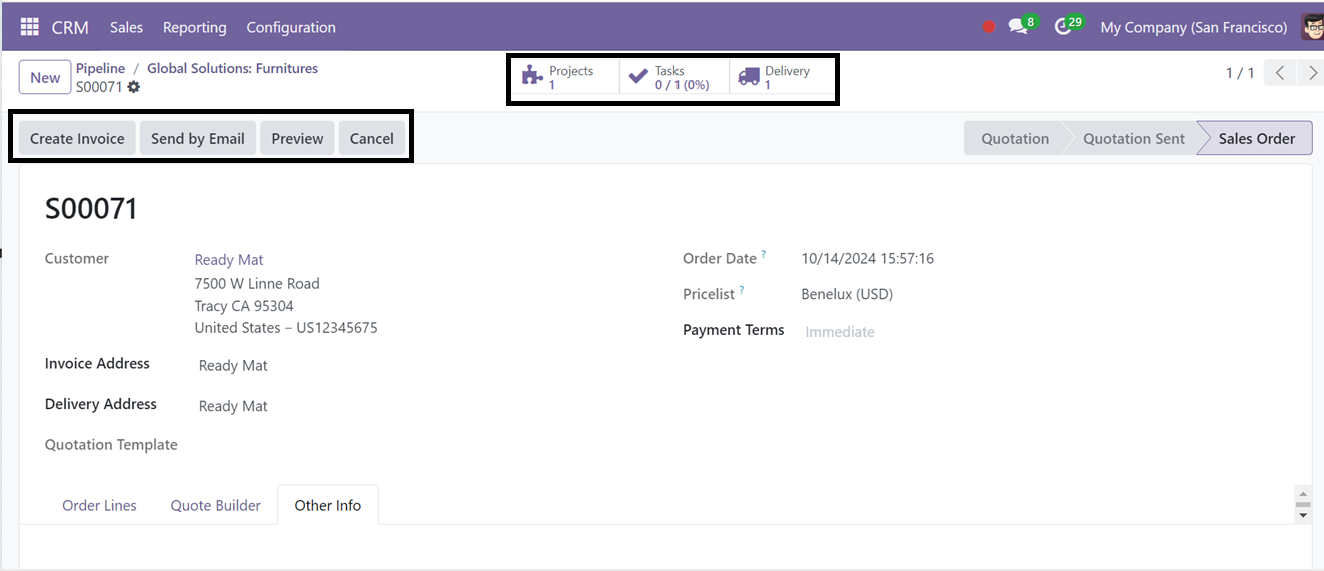Click the Tasks checkmark icon
1324x571 pixels.
[x=638, y=77]
